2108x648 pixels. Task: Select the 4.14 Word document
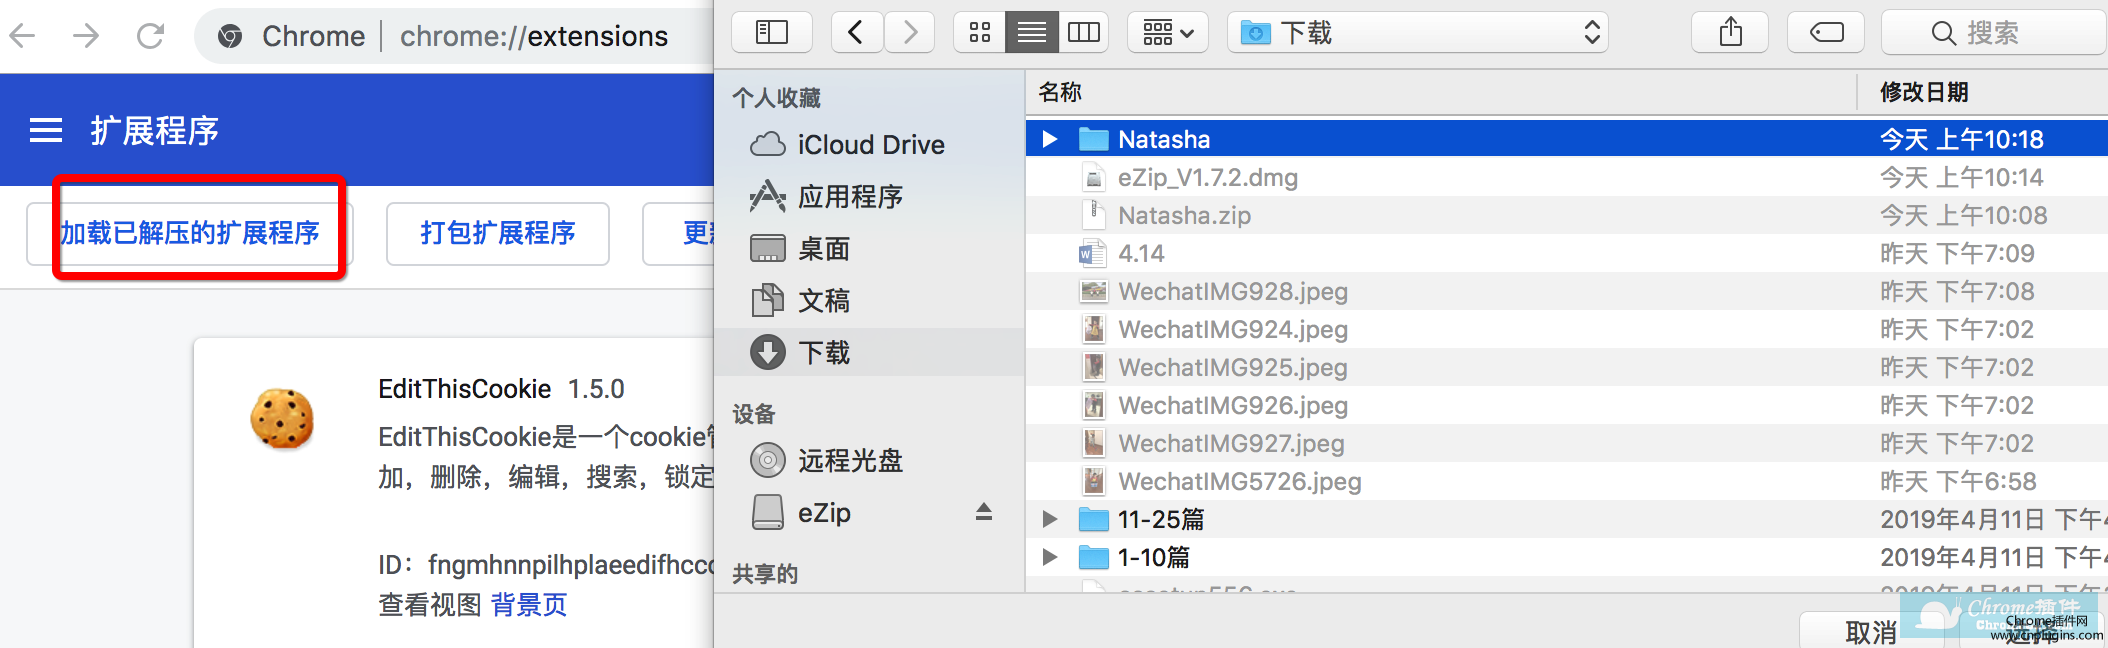point(1567,253)
